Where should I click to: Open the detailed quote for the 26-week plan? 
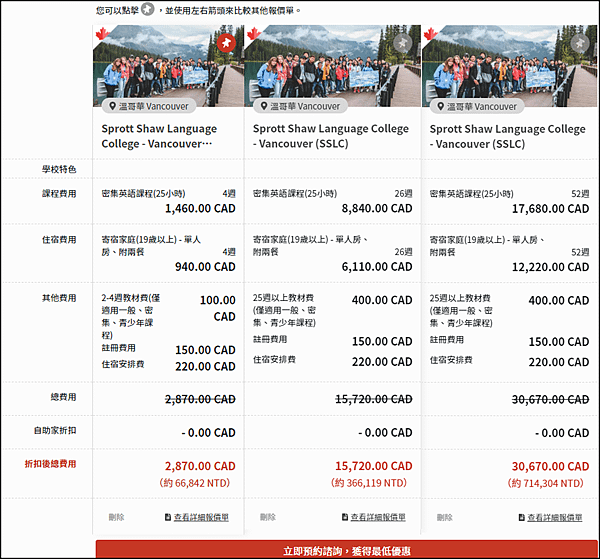(x=378, y=517)
